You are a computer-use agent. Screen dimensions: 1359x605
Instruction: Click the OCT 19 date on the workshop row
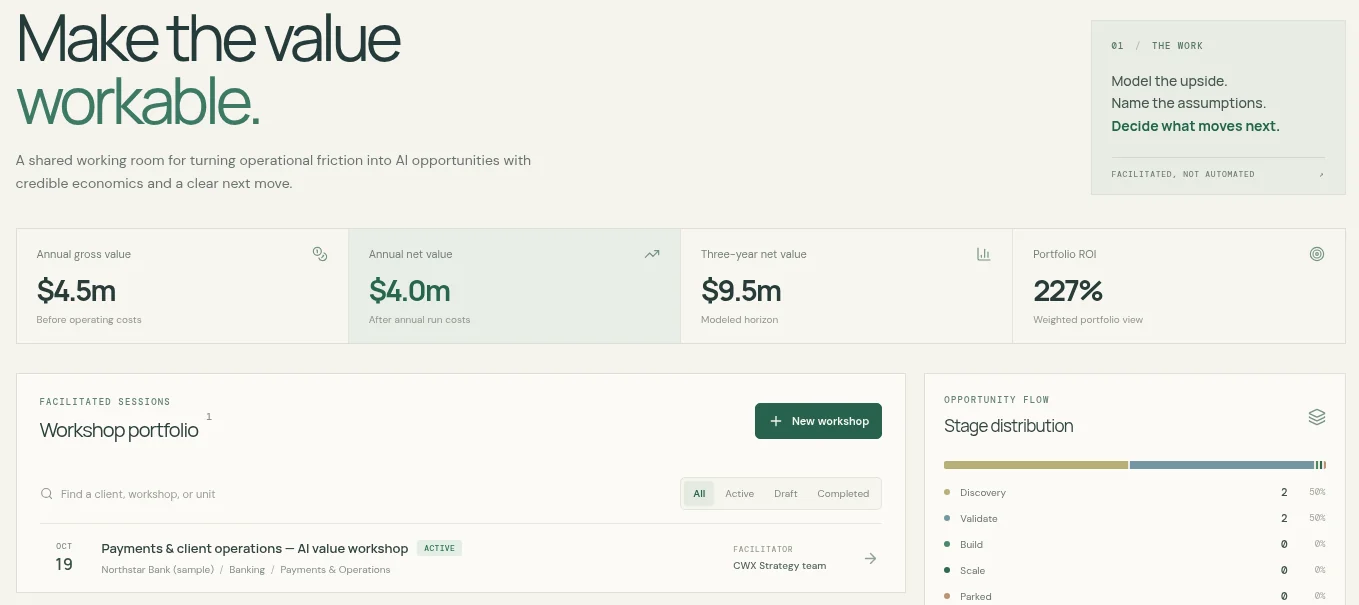point(64,558)
